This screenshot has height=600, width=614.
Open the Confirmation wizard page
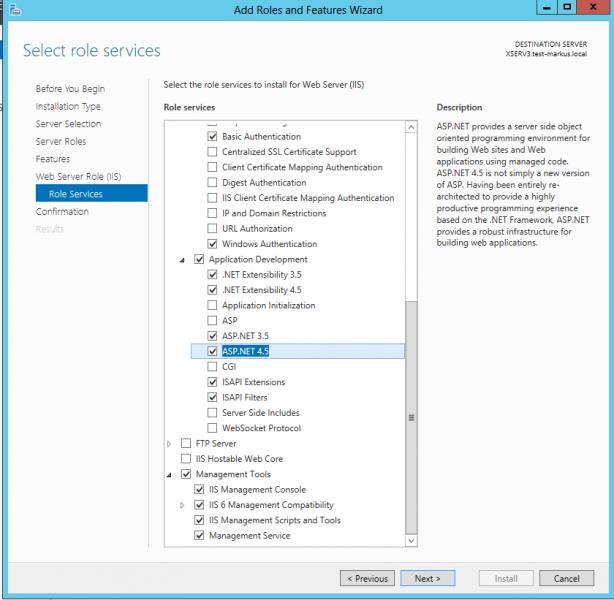click(62, 212)
